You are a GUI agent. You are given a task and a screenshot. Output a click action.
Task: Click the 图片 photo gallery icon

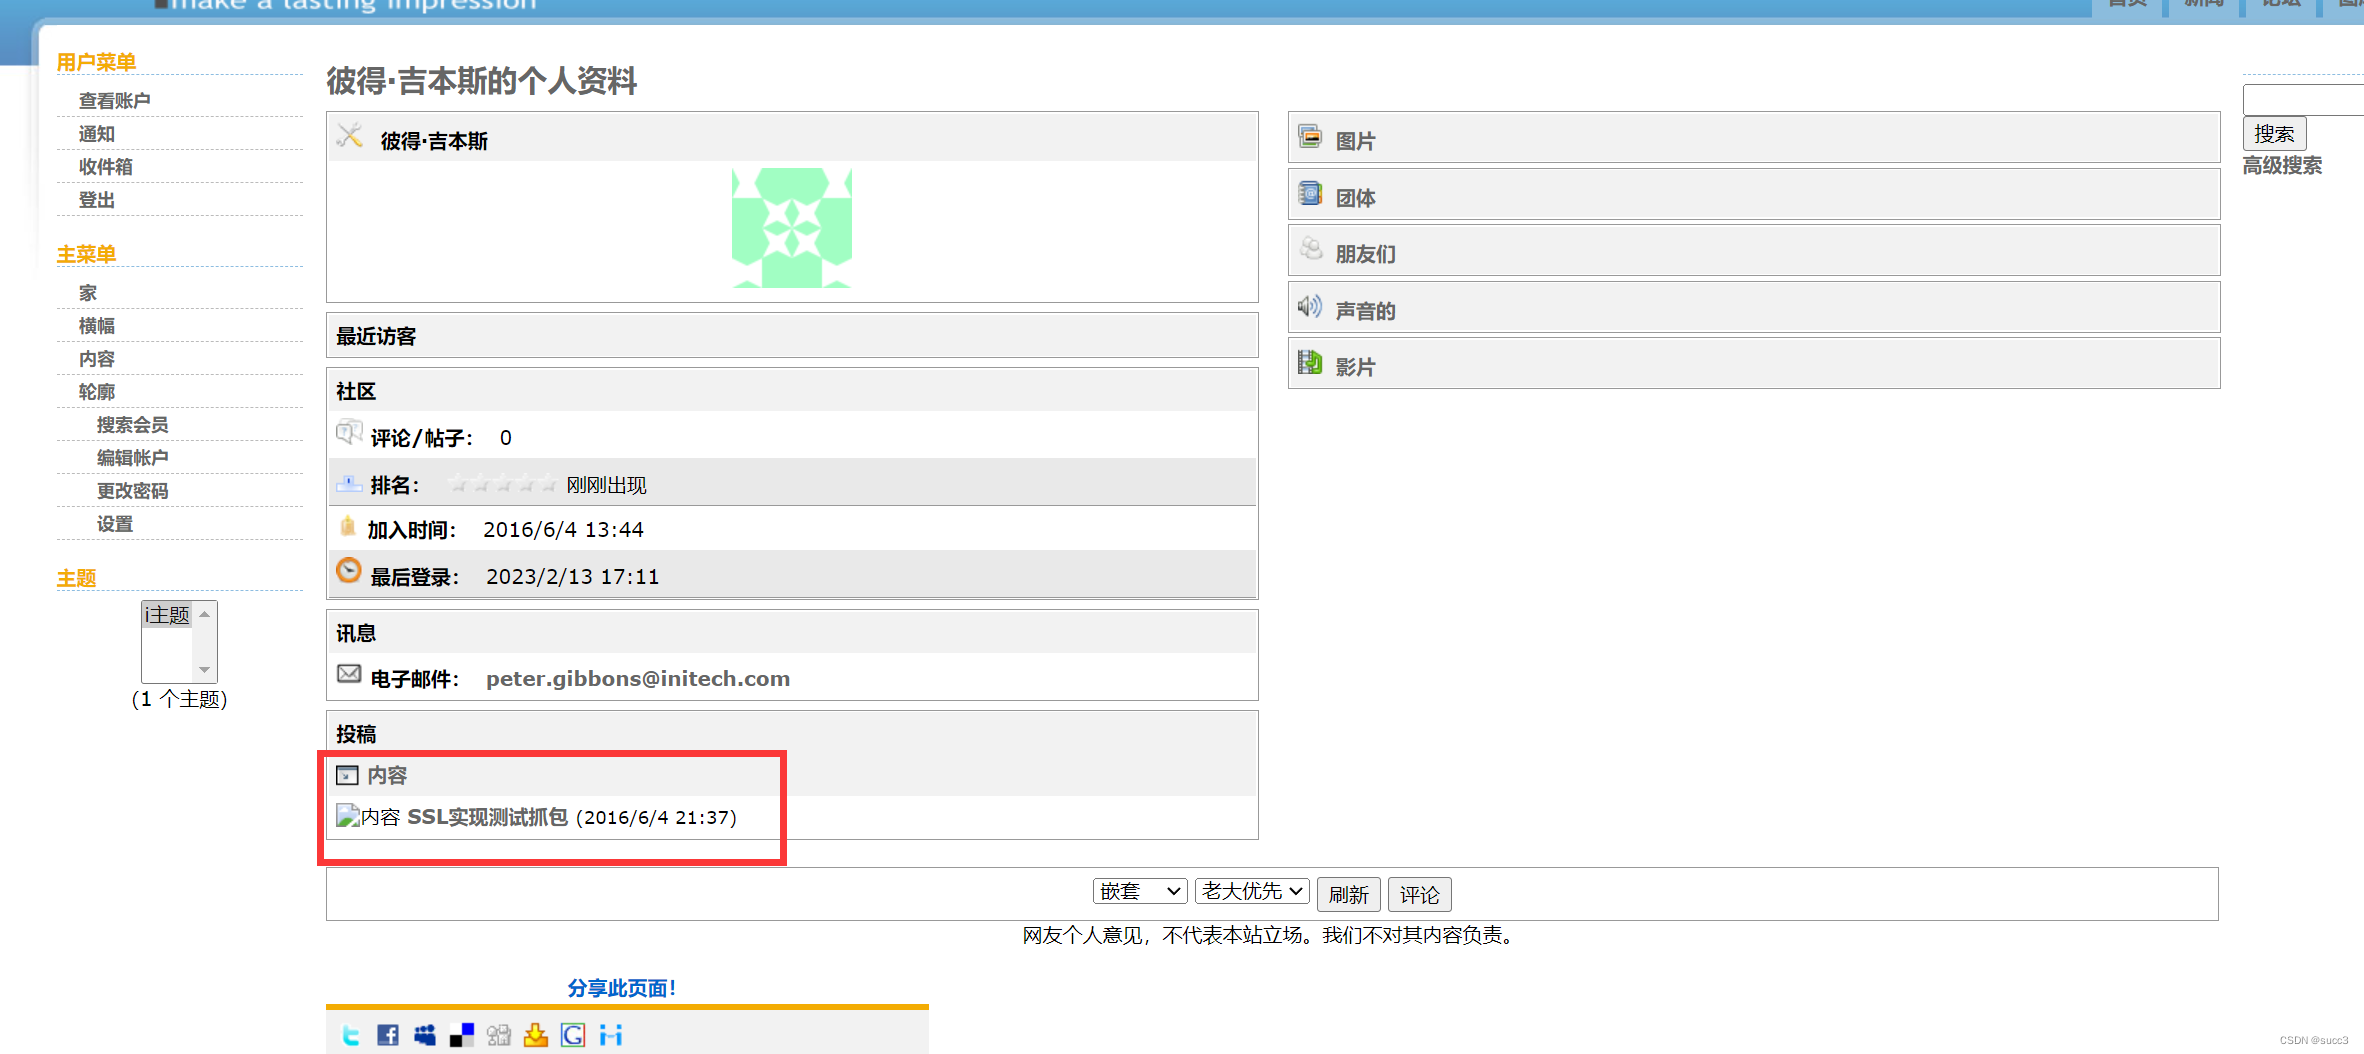(x=1310, y=136)
